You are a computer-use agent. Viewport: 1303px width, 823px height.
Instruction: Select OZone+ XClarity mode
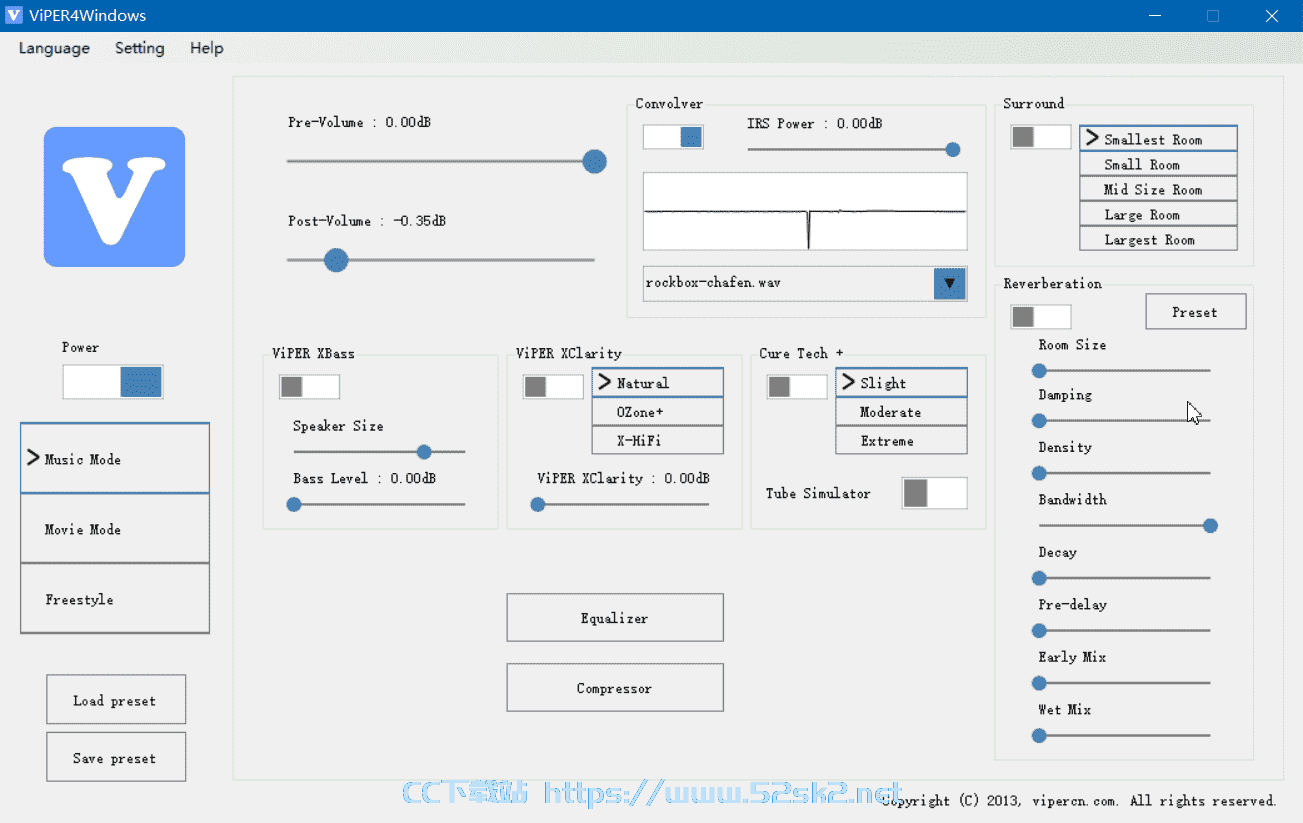pyautogui.click(x=657, y=411)
